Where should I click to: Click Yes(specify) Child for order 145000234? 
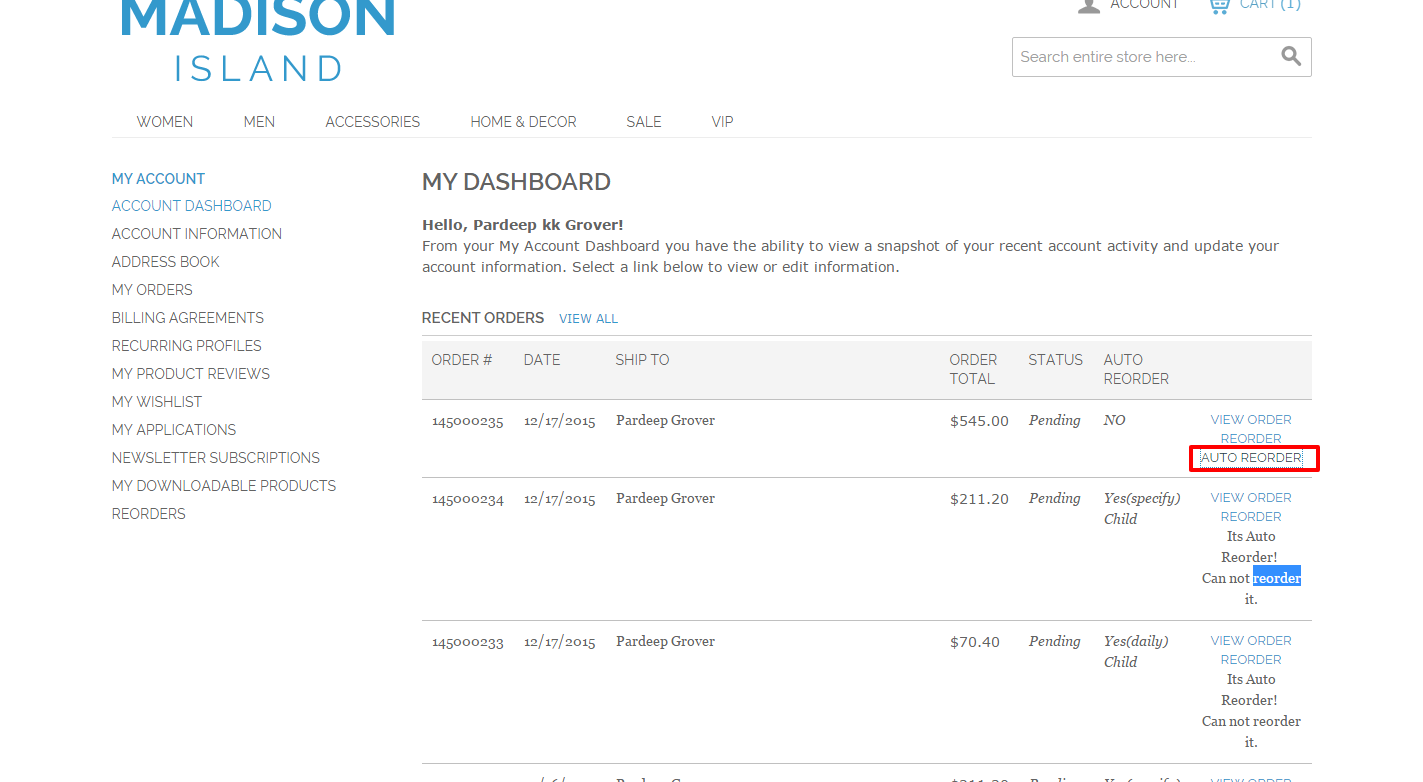(1142, 508)
